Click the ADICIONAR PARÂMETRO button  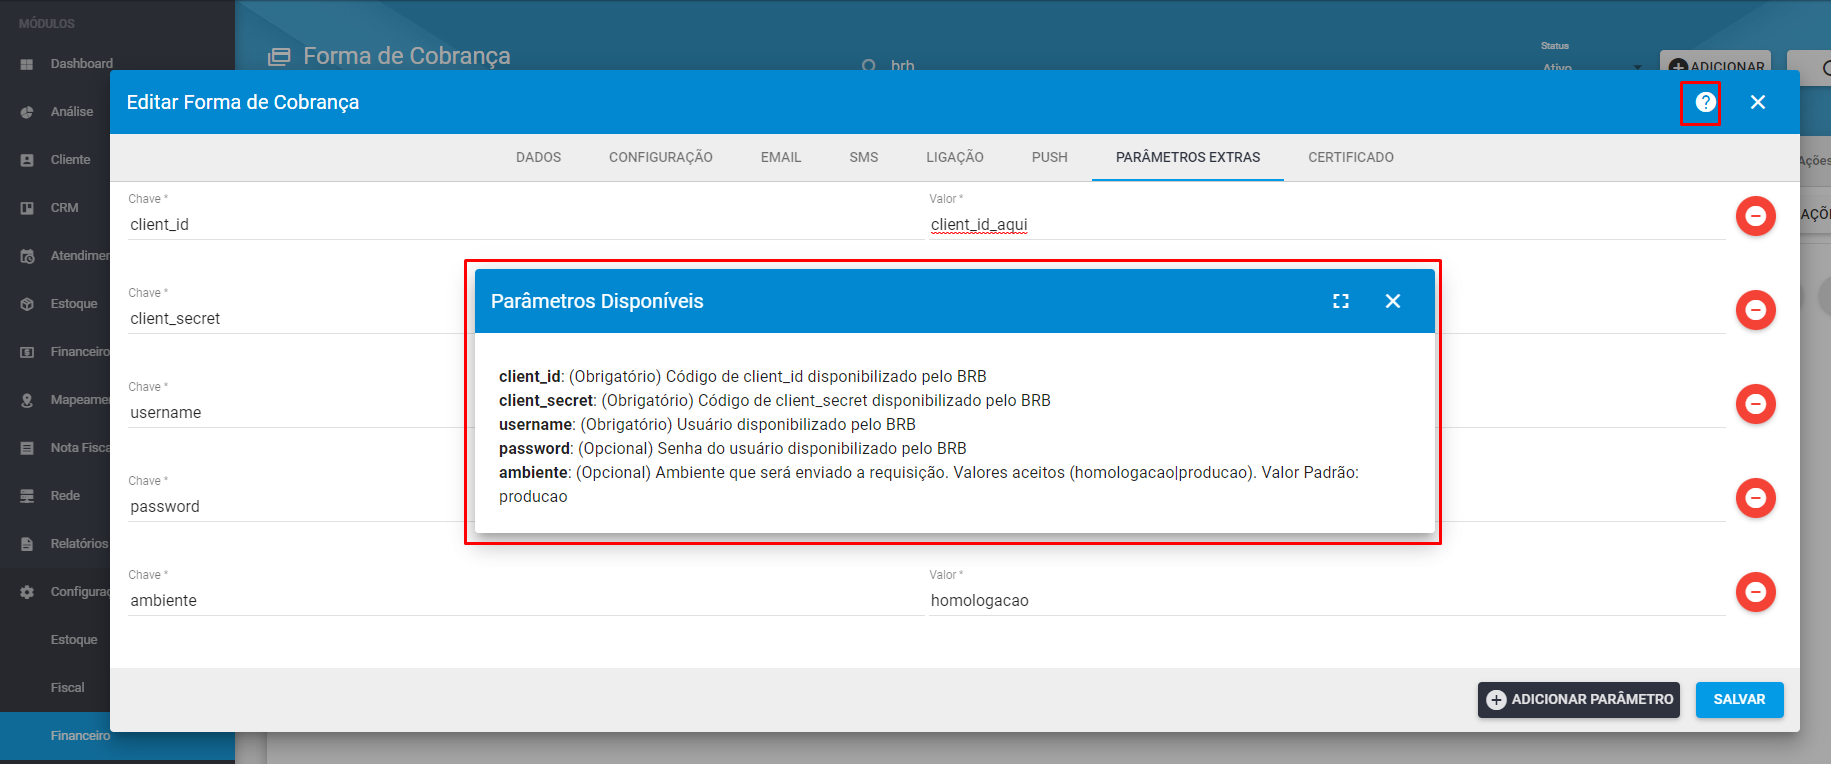click(x=1579, y=700)
